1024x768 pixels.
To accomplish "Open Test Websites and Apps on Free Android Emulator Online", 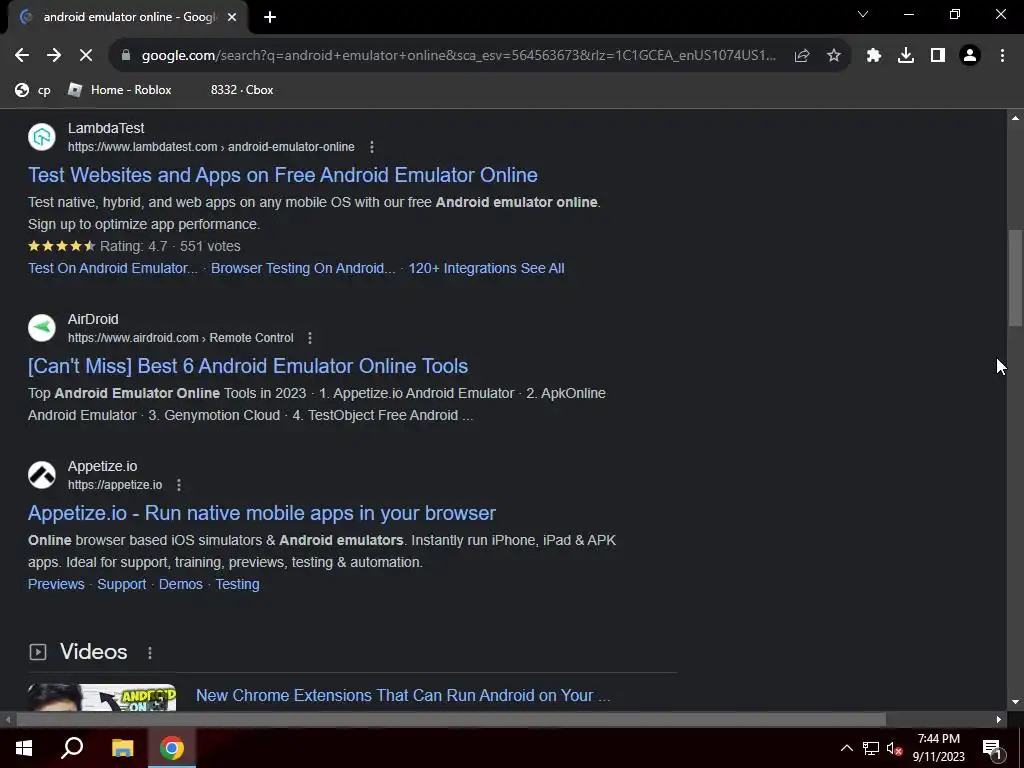I will [283, 175].
